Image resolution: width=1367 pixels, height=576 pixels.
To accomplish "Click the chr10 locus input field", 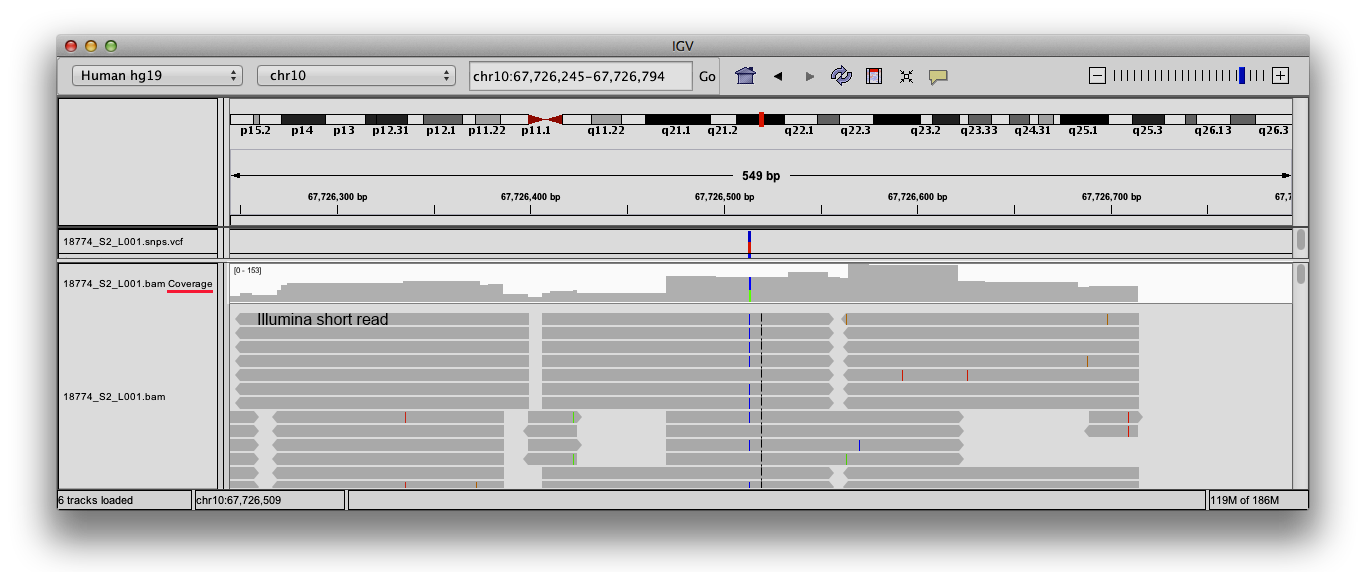I will [580, 75].
